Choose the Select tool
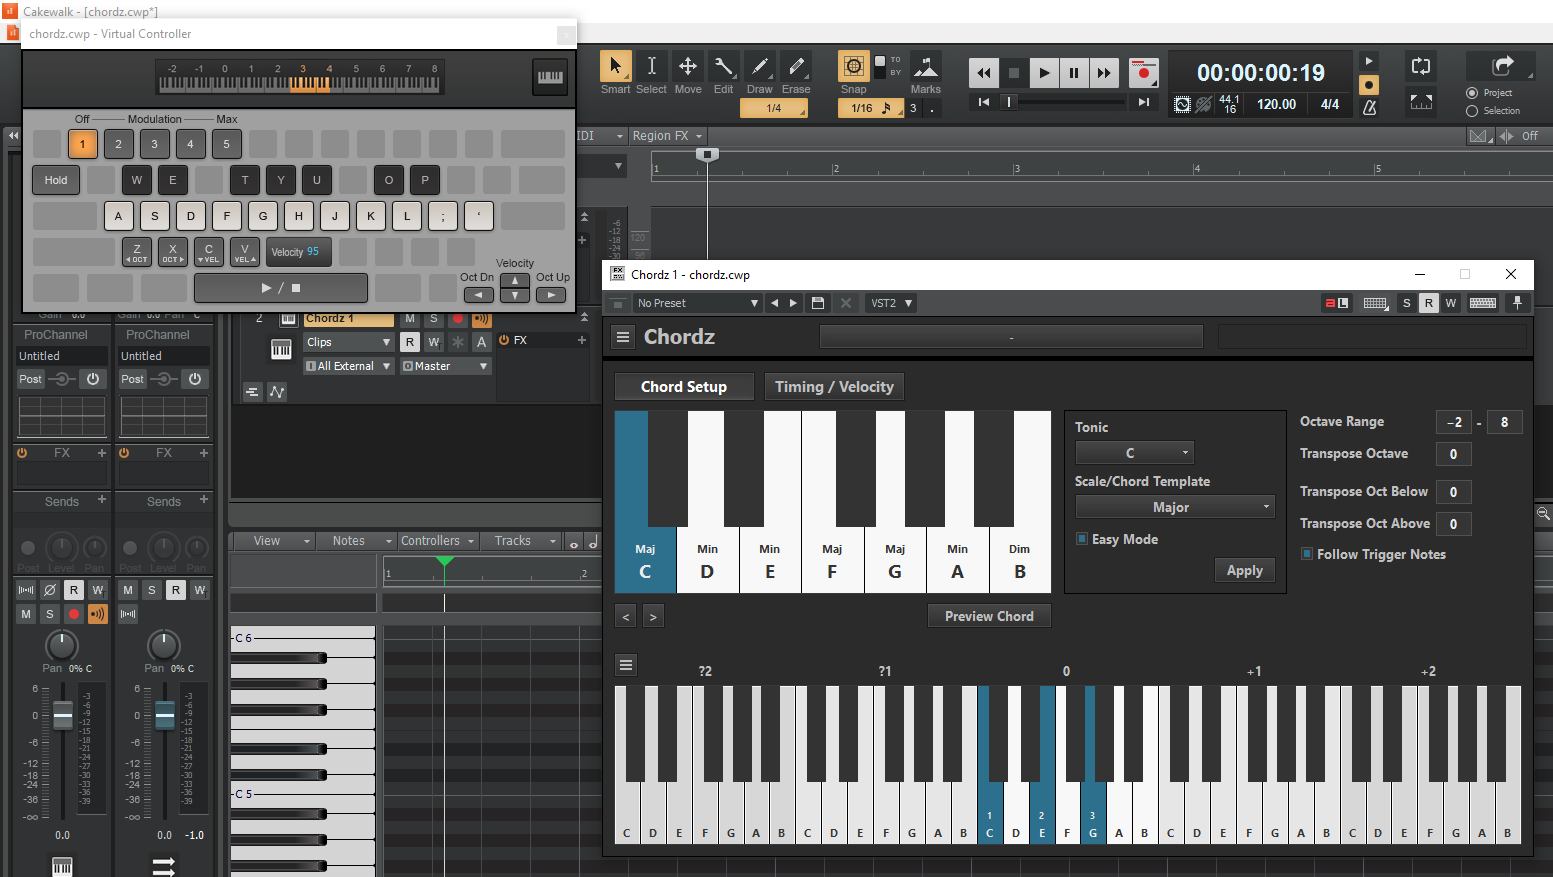 (651, 67)
